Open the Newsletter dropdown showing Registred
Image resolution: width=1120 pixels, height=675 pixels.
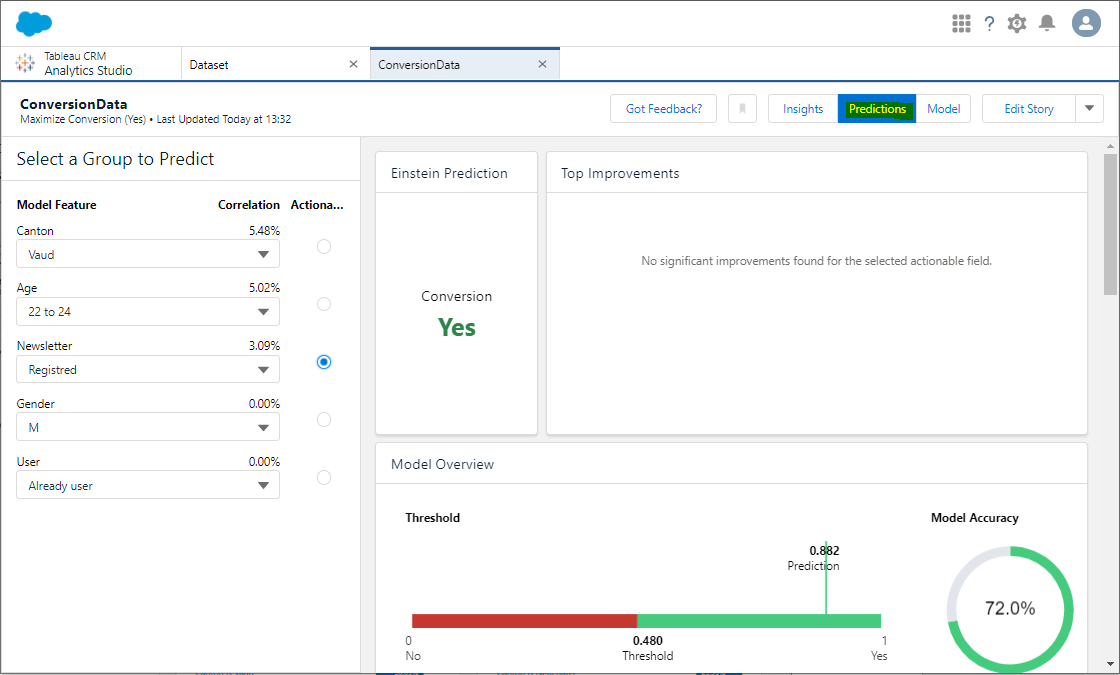tap(147, 369)
